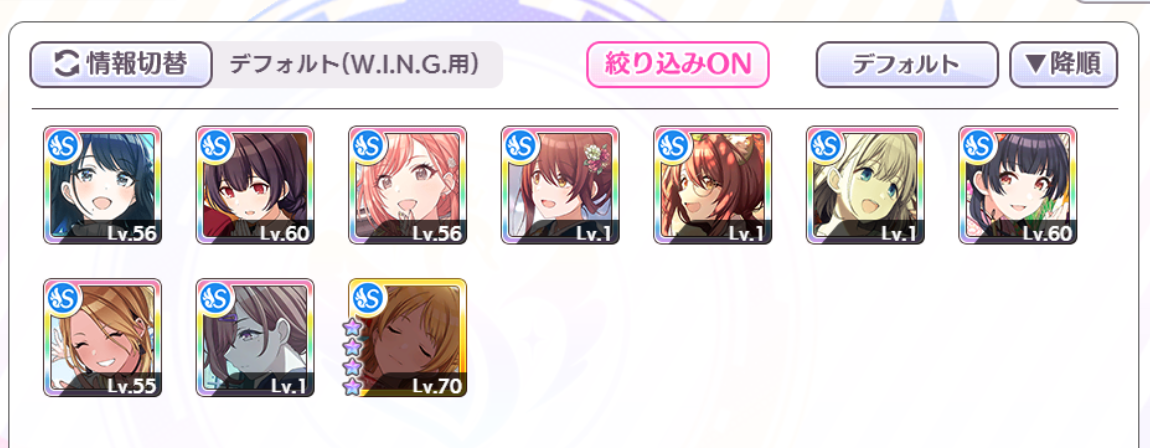Choose the brown-haired idol with flower hairpin
Screen dimensions: 1150x448
pos(560,185)
